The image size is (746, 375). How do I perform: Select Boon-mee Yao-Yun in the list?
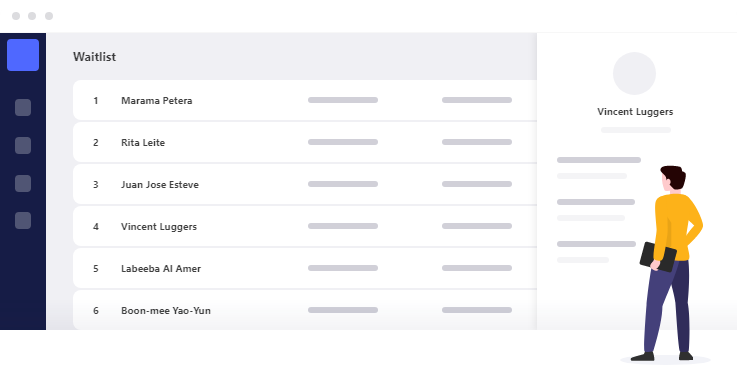(x=305, y=310)
